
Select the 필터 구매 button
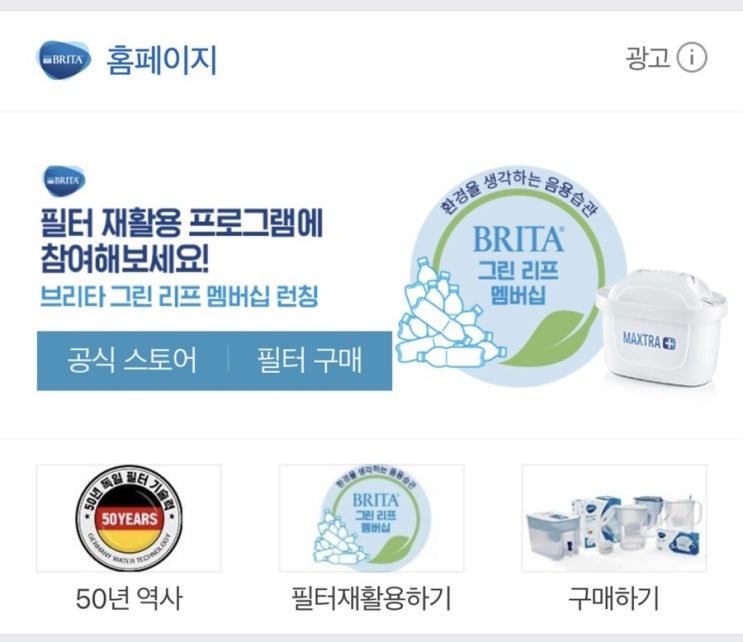click(310, 361)
